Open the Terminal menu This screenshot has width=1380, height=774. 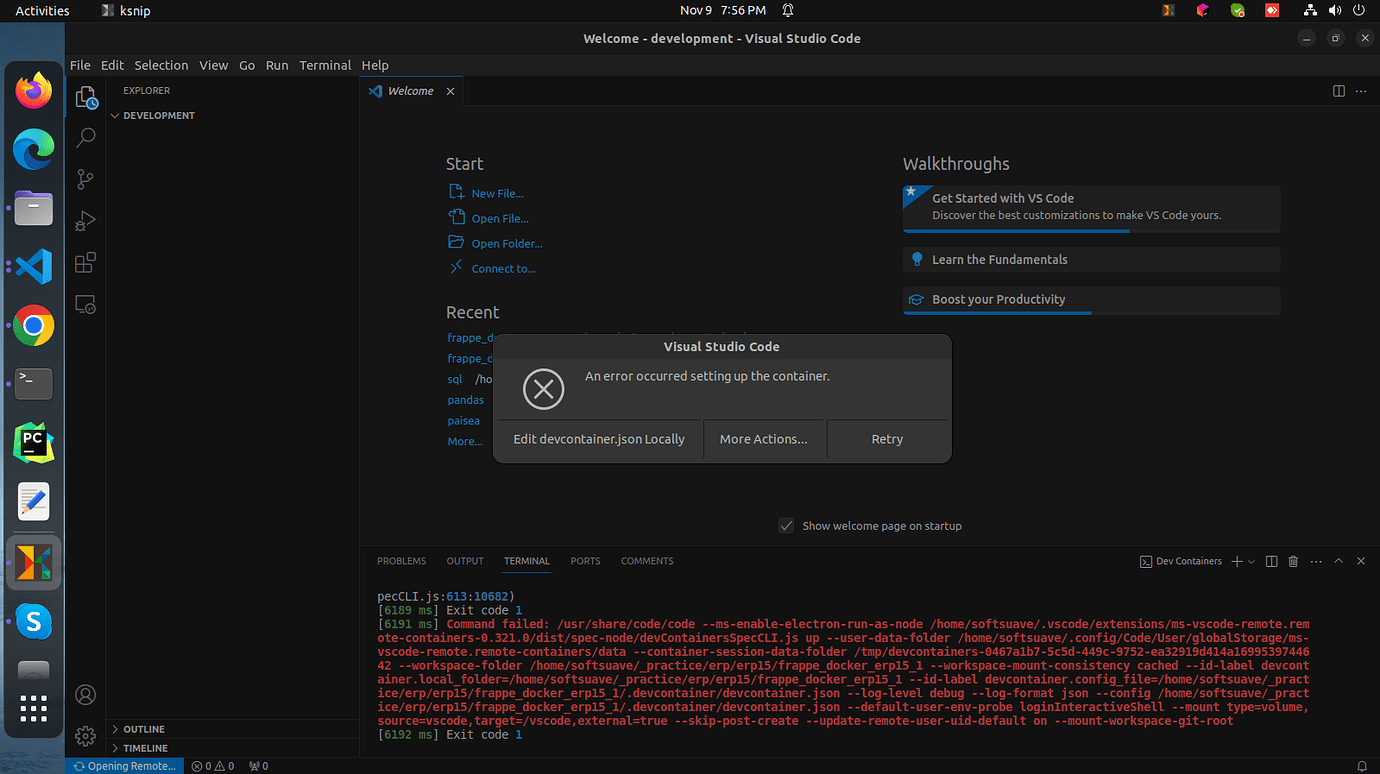click(325, 65)
